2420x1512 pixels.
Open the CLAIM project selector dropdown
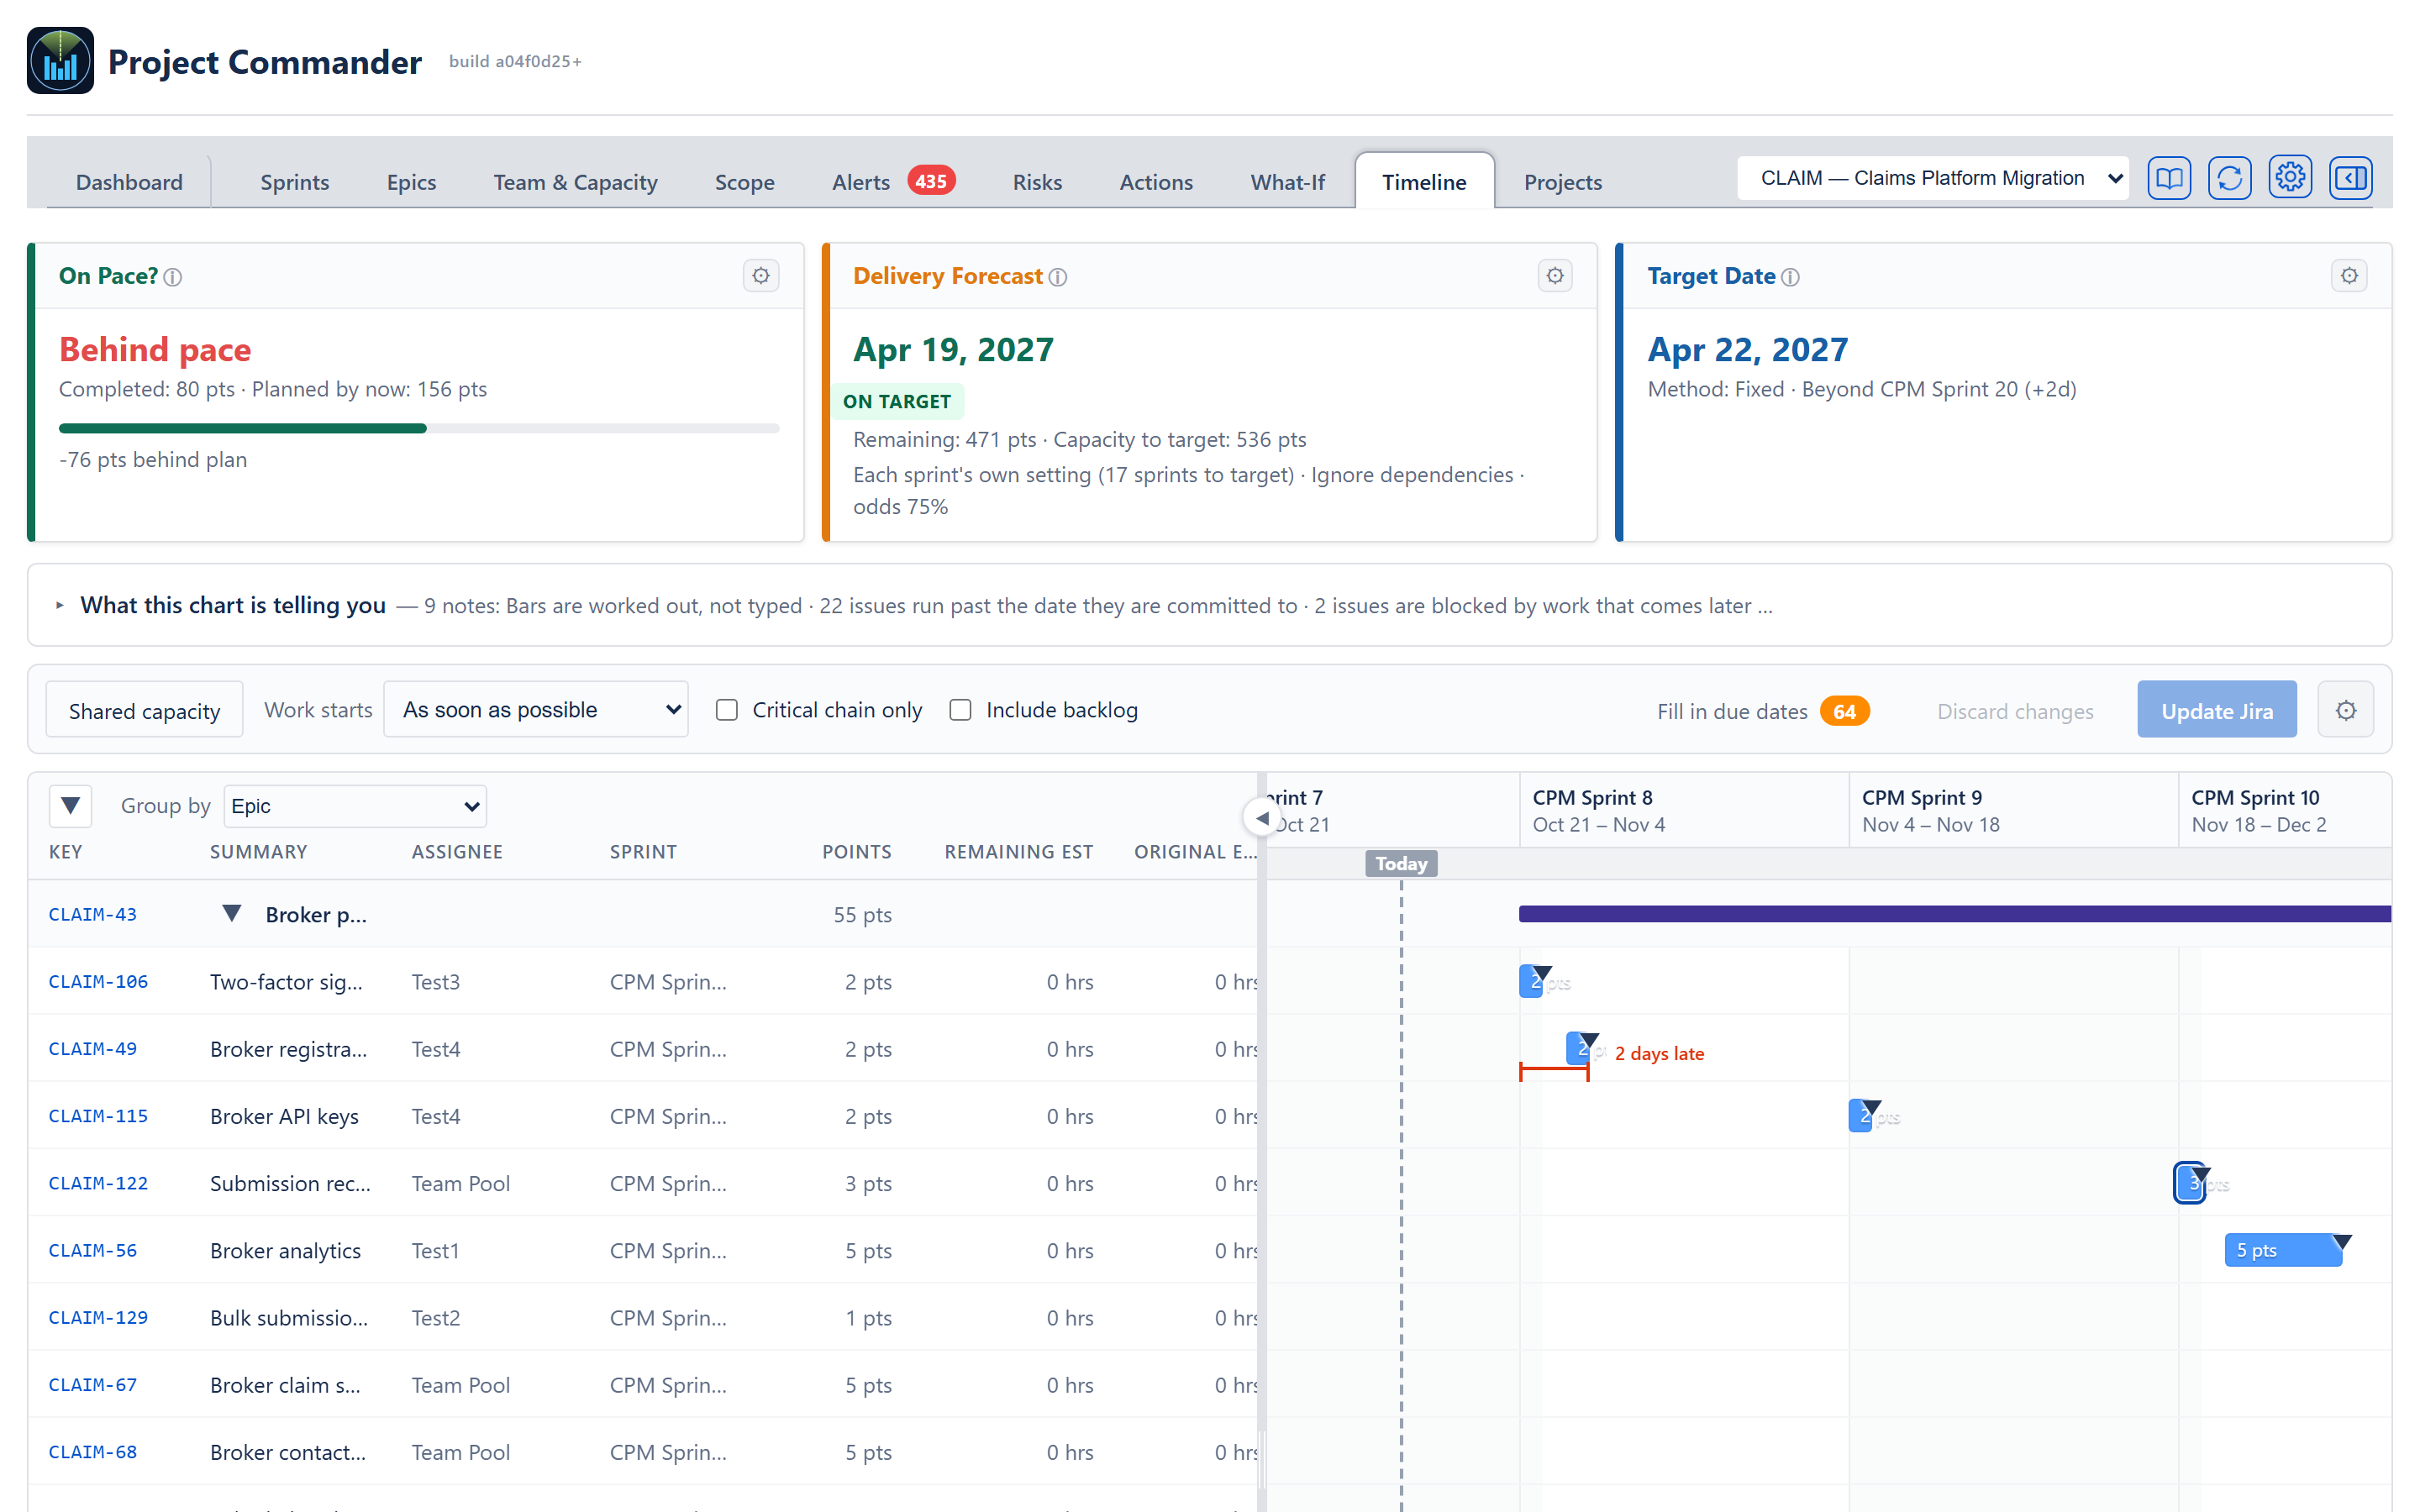(1932, 178)
